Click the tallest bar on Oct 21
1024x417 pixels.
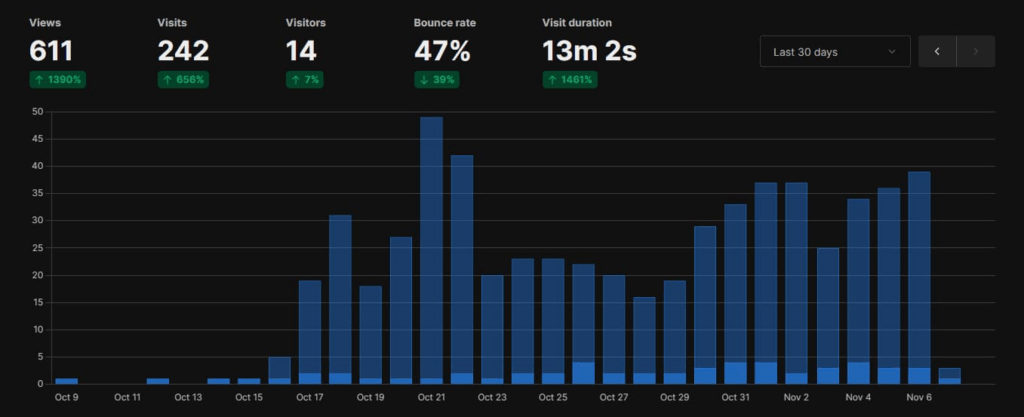click(431, 250)
